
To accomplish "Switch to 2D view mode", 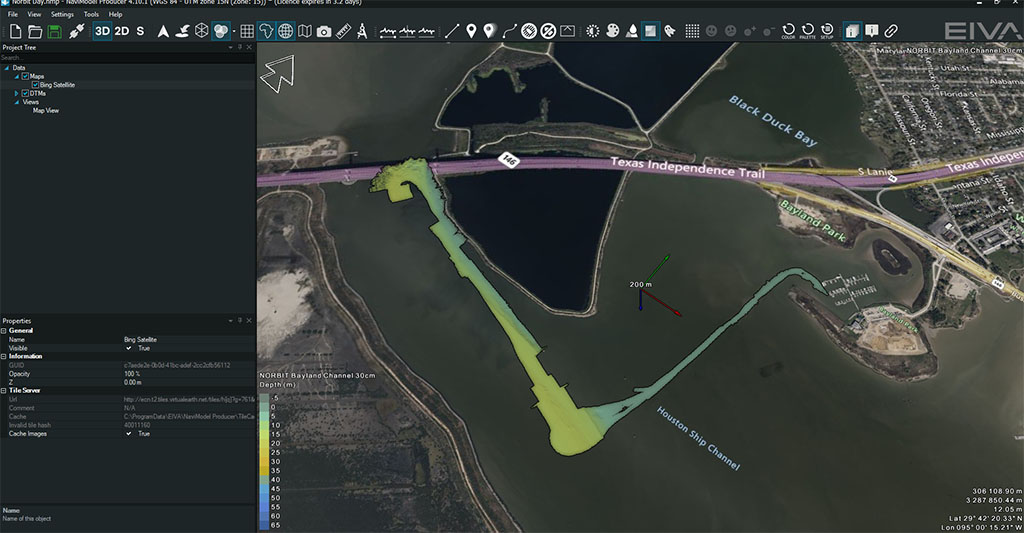I will tap(121, 32).
